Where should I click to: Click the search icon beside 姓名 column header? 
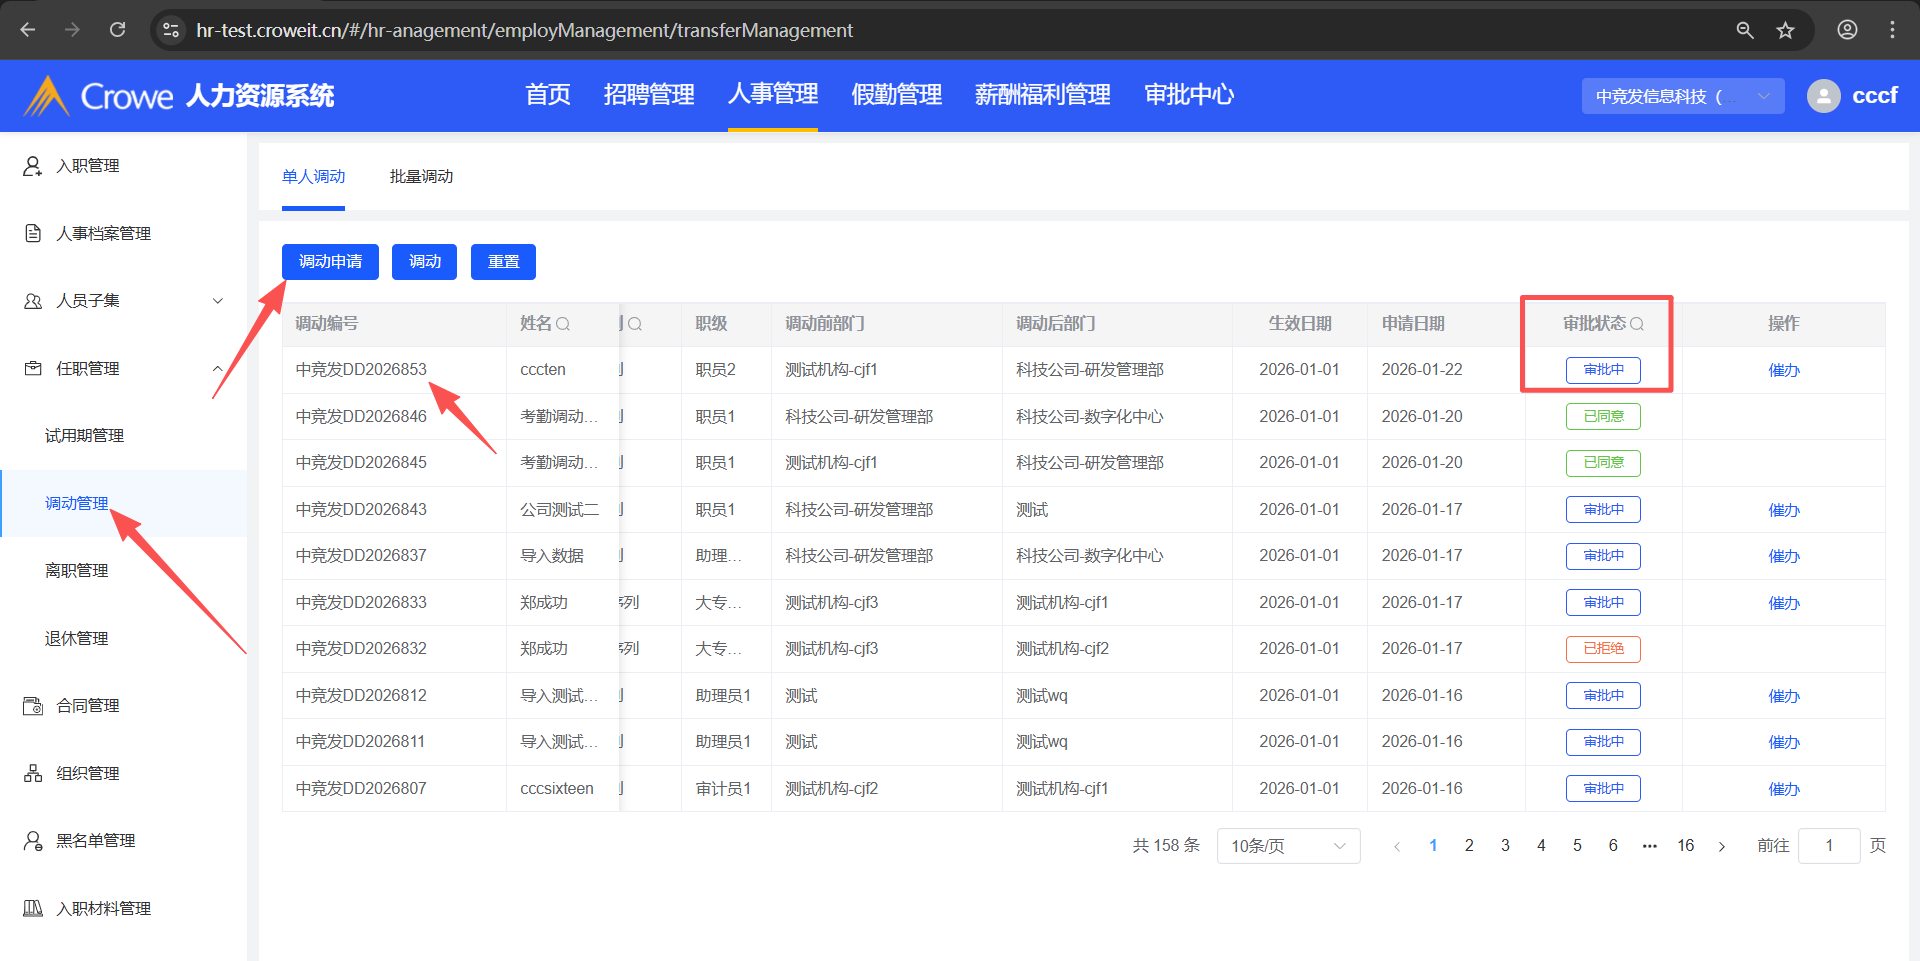[563, 324]
